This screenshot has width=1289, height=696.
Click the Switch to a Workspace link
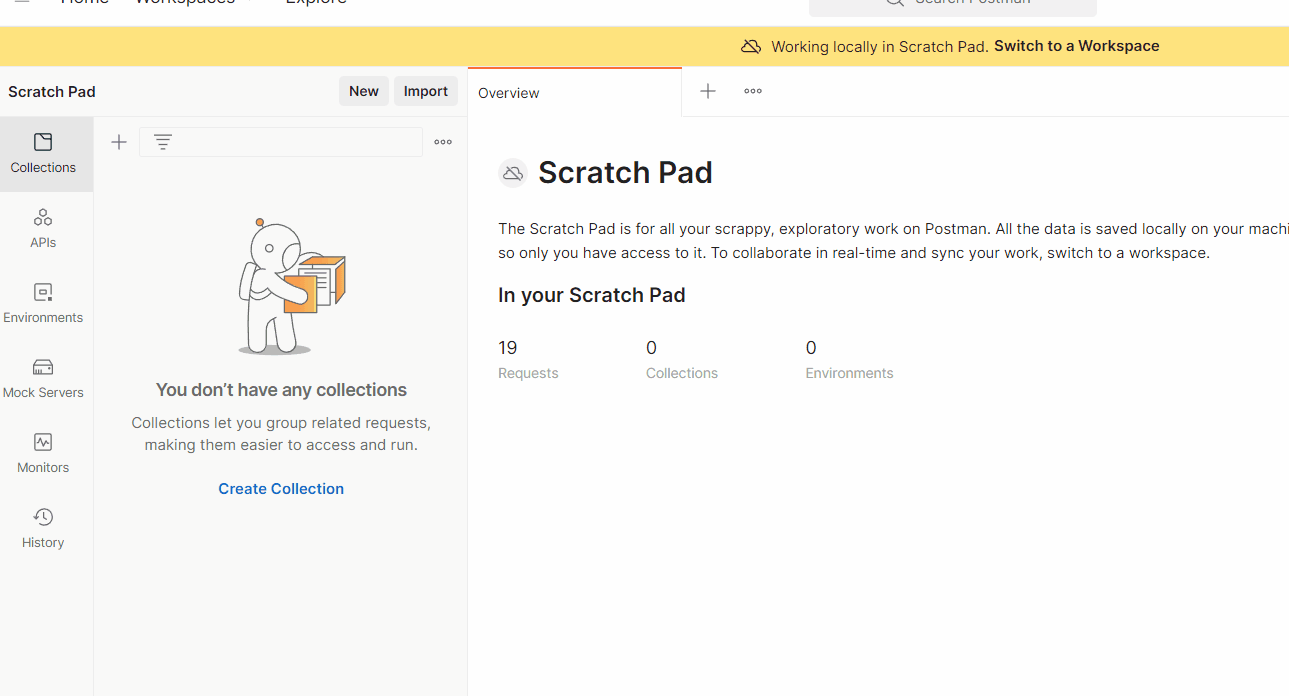point(1077,46)
